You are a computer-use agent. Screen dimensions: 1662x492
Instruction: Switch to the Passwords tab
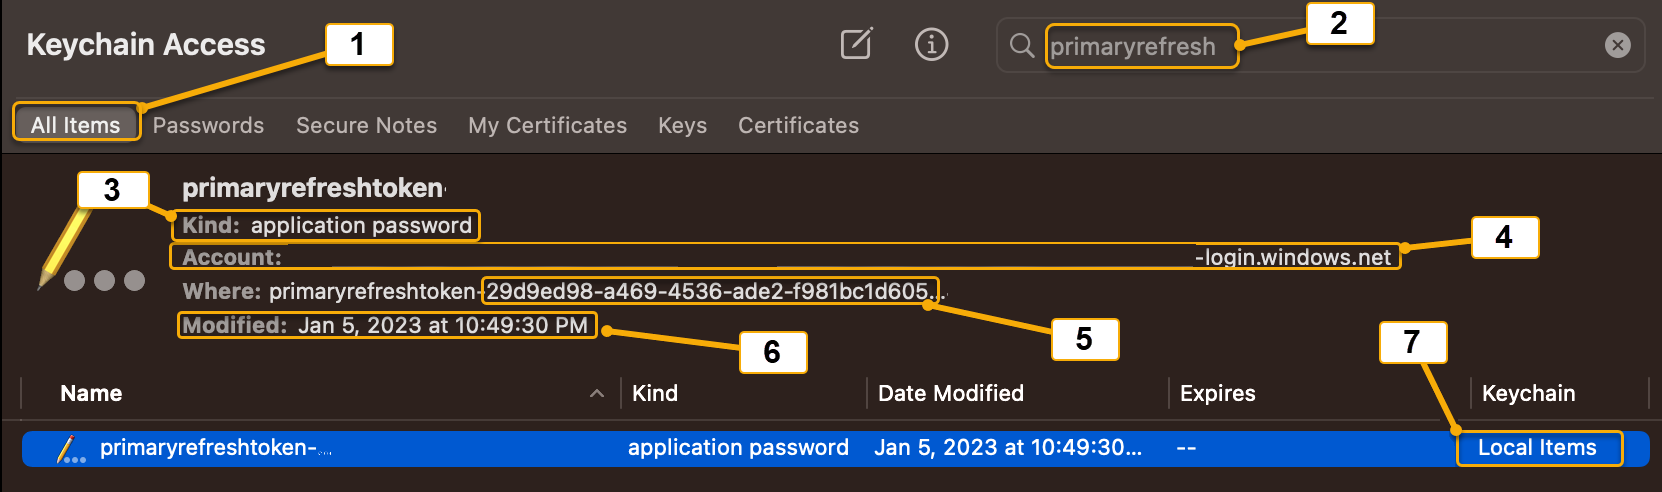pos(208,125)
